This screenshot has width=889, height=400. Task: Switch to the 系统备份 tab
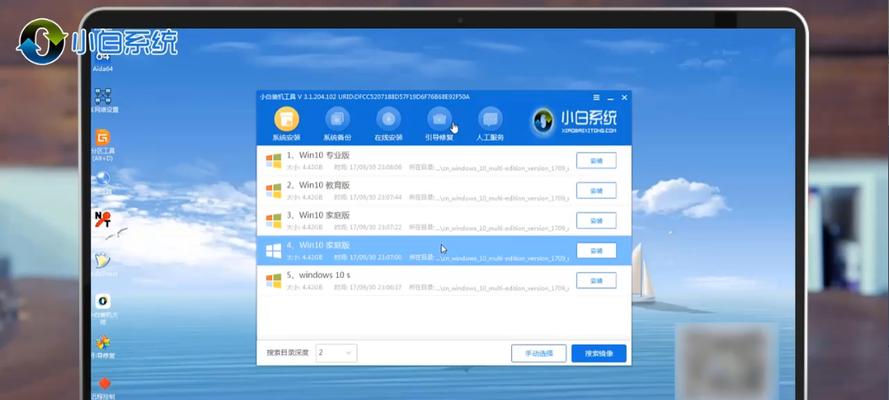point(337,124)
